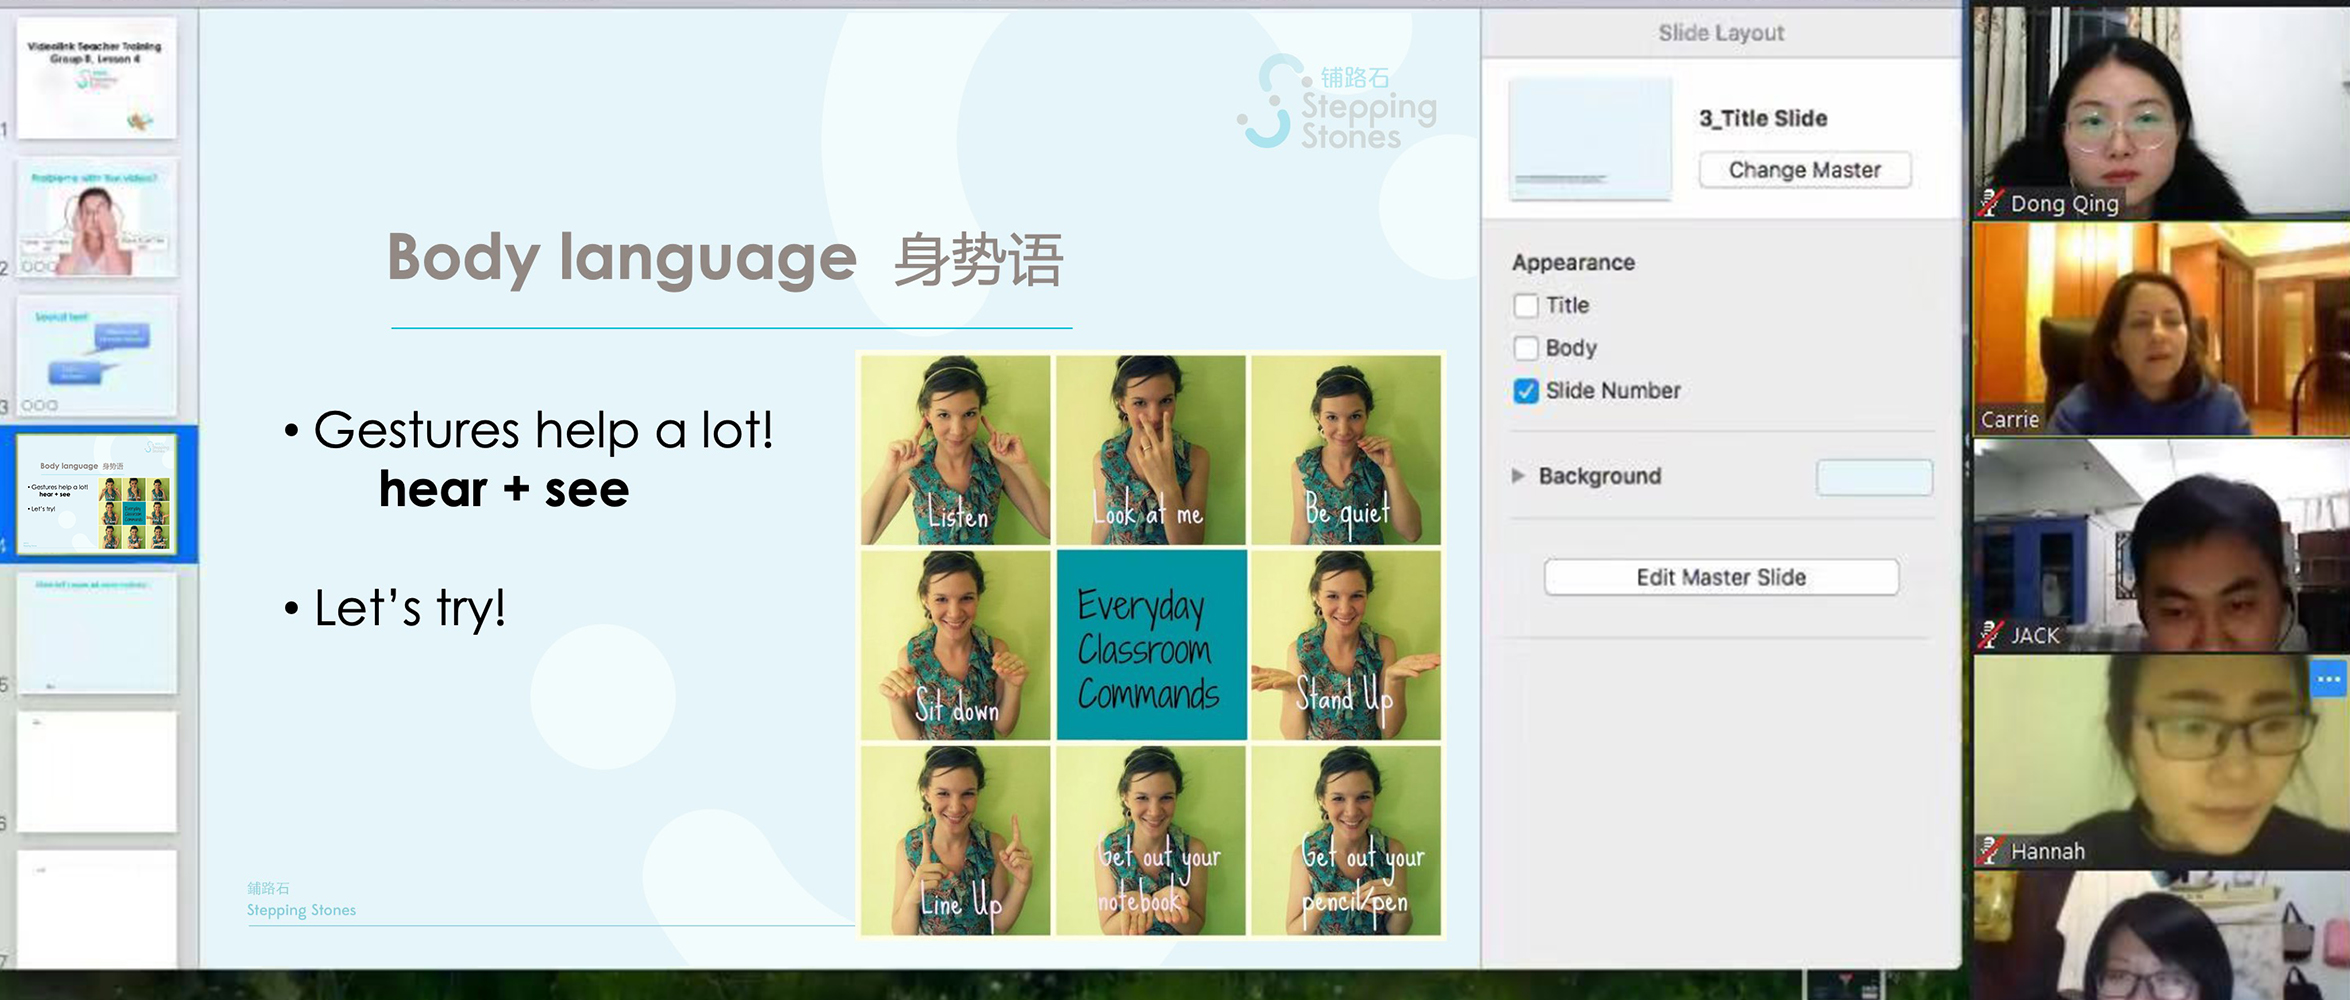Click the 'Gestures help a lot!' bullet
This screenshot has height=1000, width=2350.
(543, 432)
